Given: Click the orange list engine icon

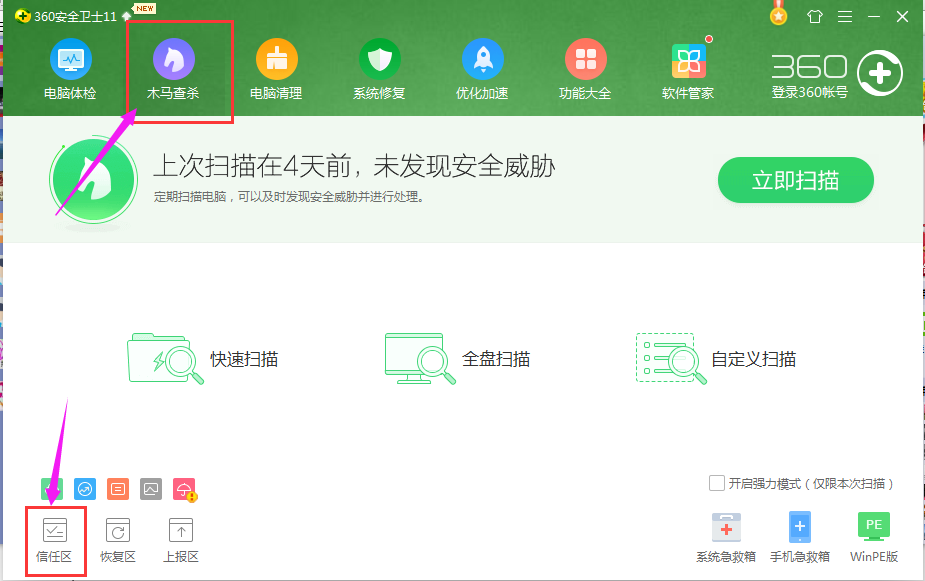Looking at the screenshot, I should point(118,489).
